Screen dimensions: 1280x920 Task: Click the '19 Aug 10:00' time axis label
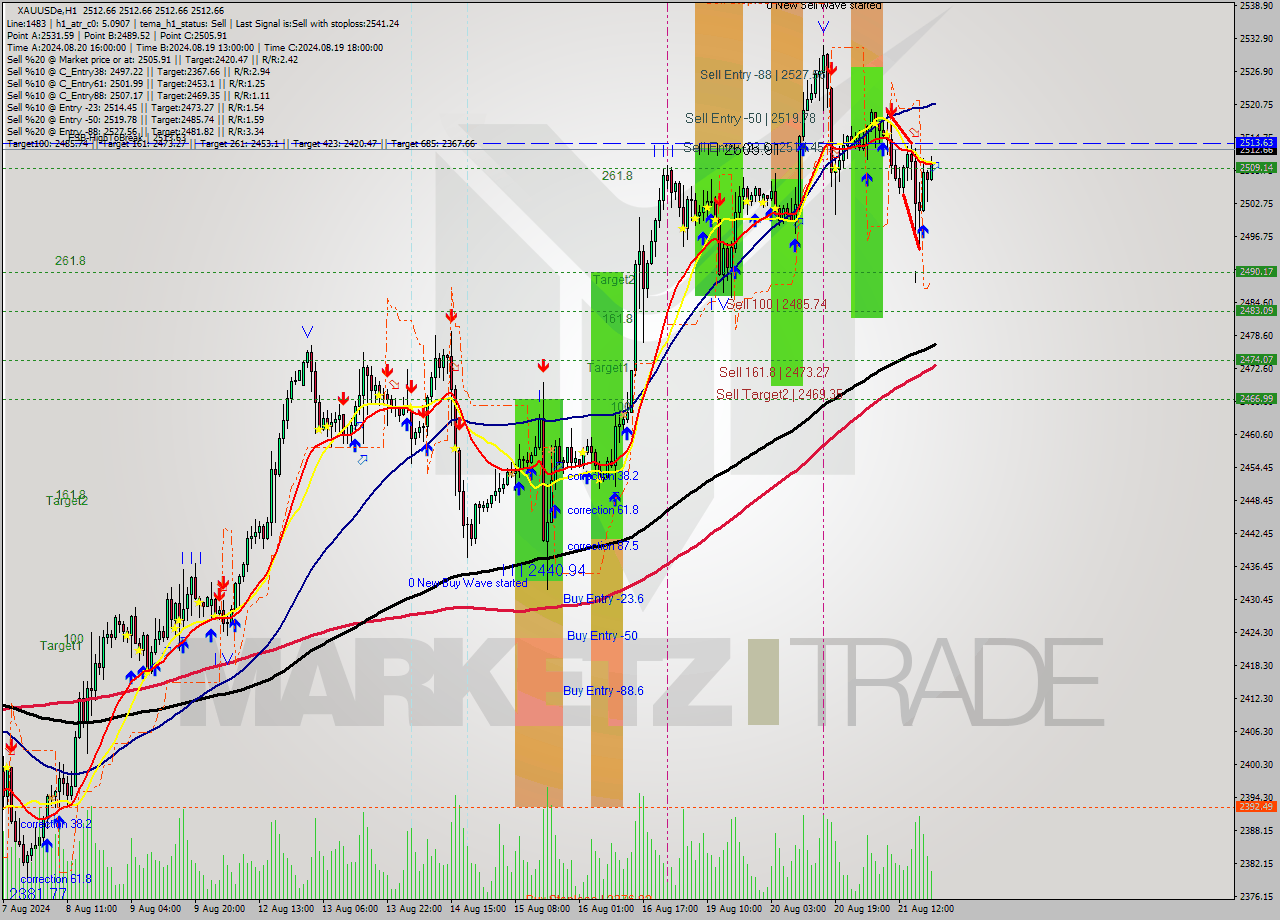point(734,909)
